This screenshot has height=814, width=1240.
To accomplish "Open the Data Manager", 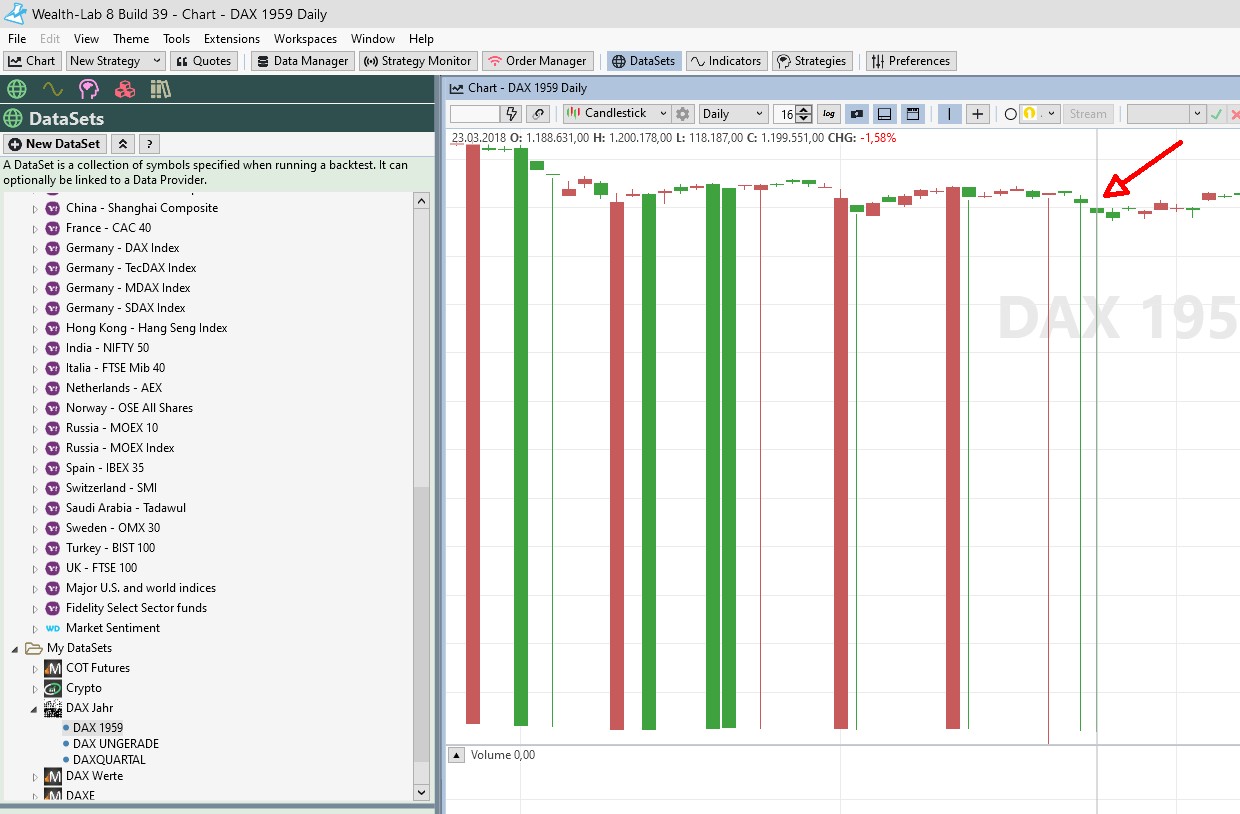I will 301,61.
